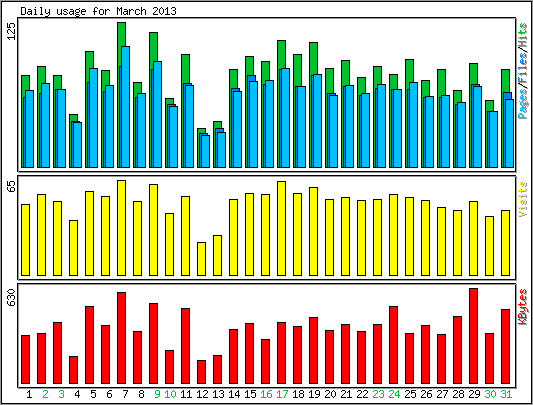Select green weekend day label 16
The image size is (533, 405).
coord(266,394)
